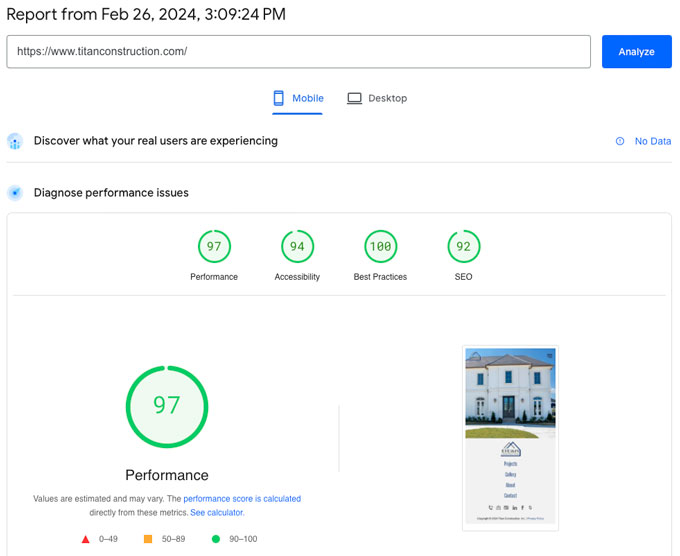Click the blue Analyze button
The image size is (680, 556).
tap(636, 52)
